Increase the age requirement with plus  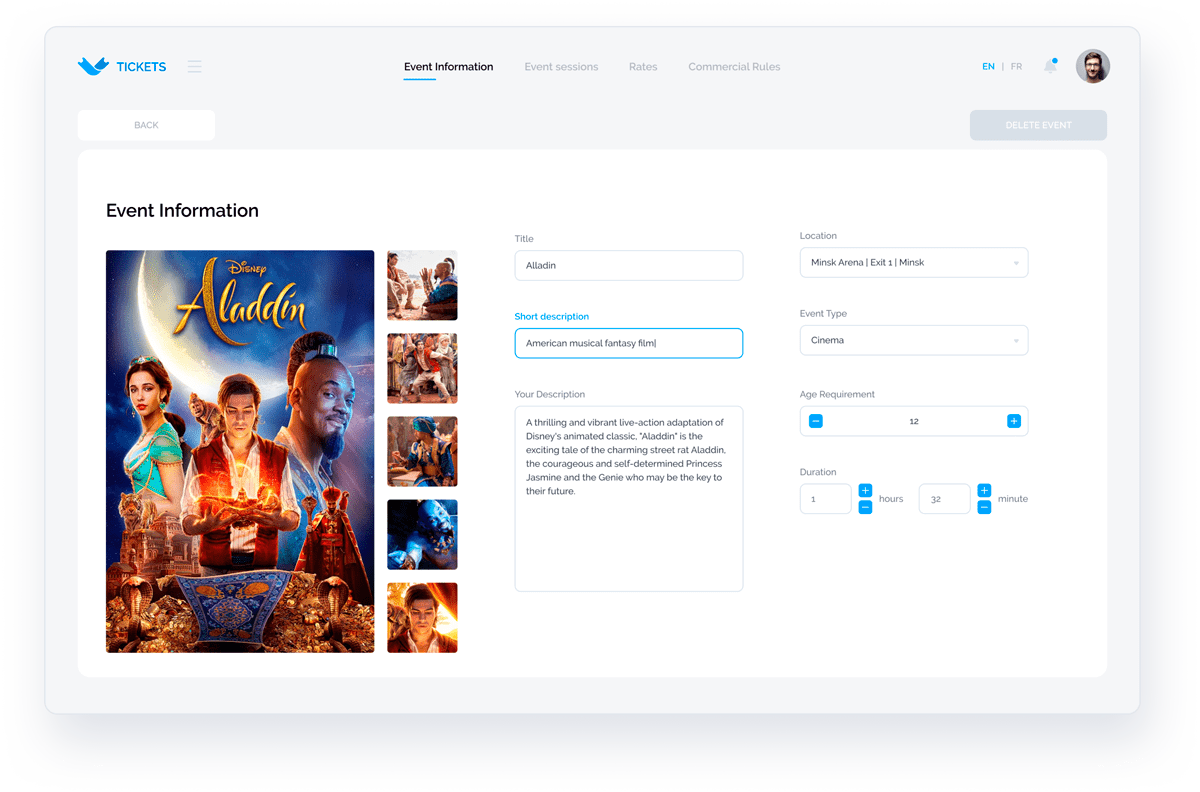[1013, 421]
